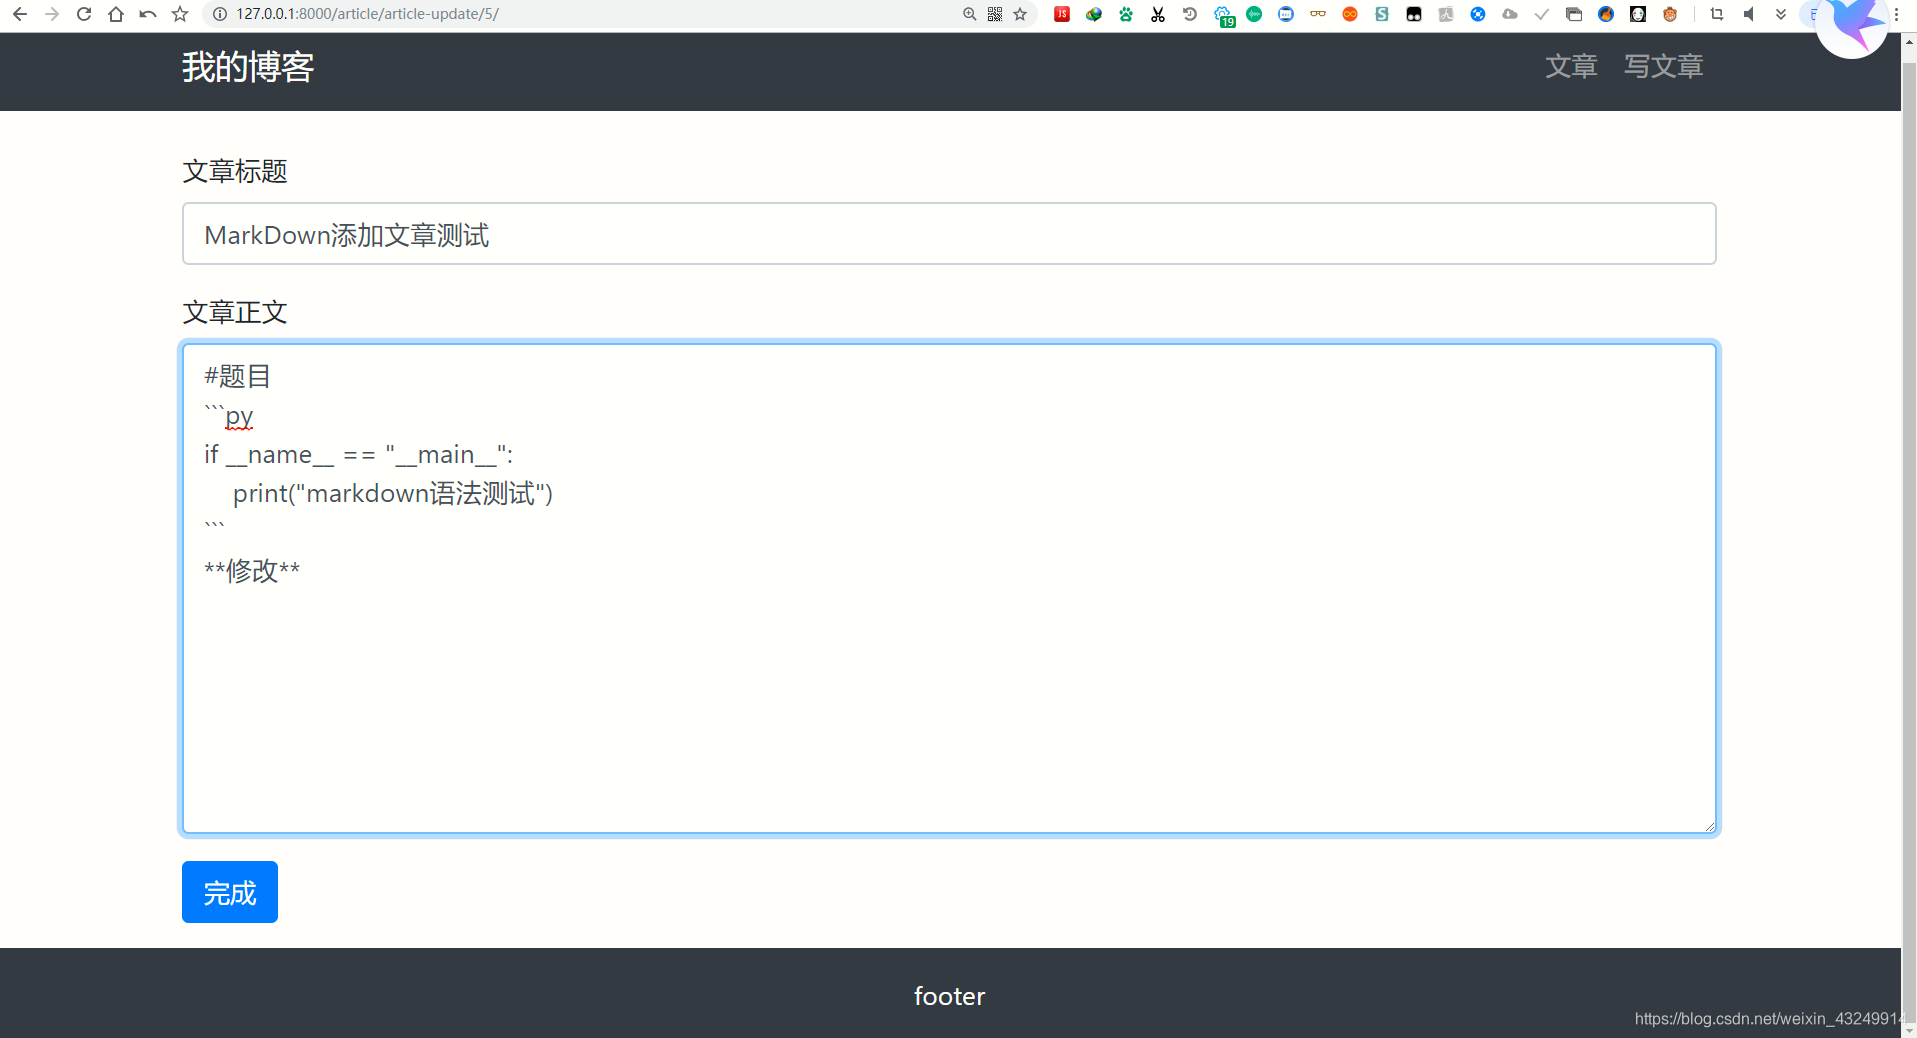
Task: Click the 文章标题 title input field
Action: point(949,234)
